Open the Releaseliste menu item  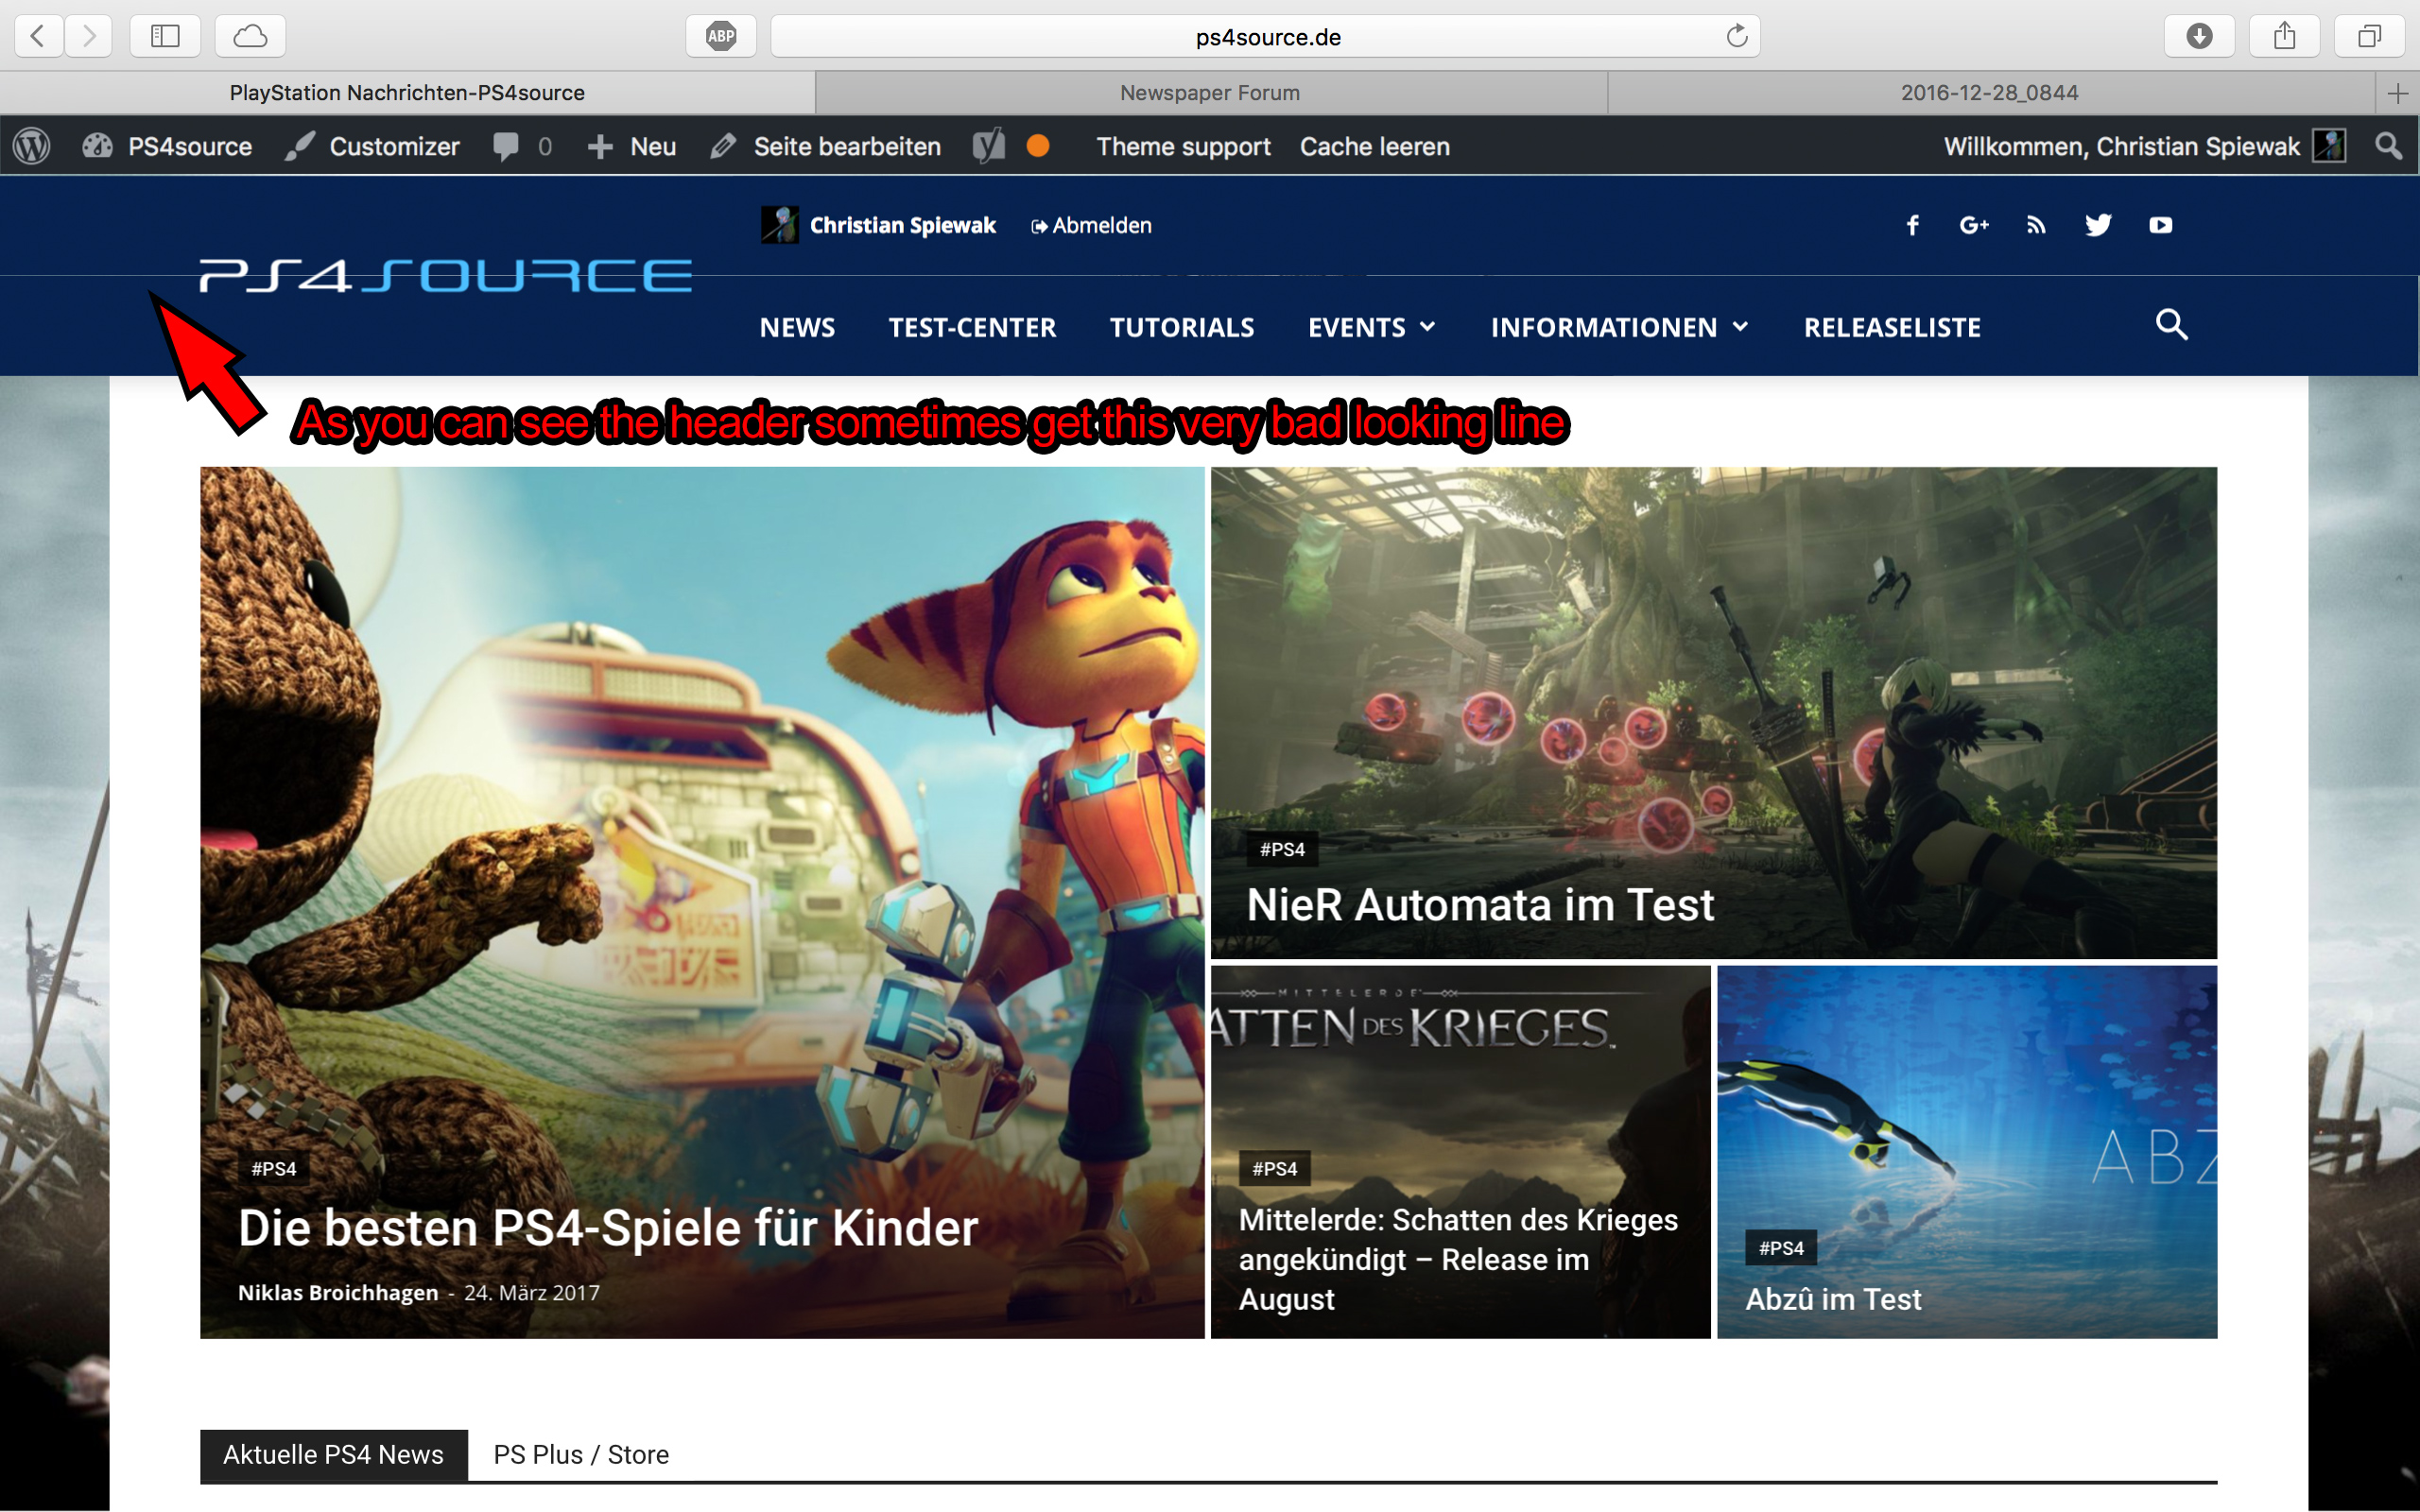[x=1892, y=327]
